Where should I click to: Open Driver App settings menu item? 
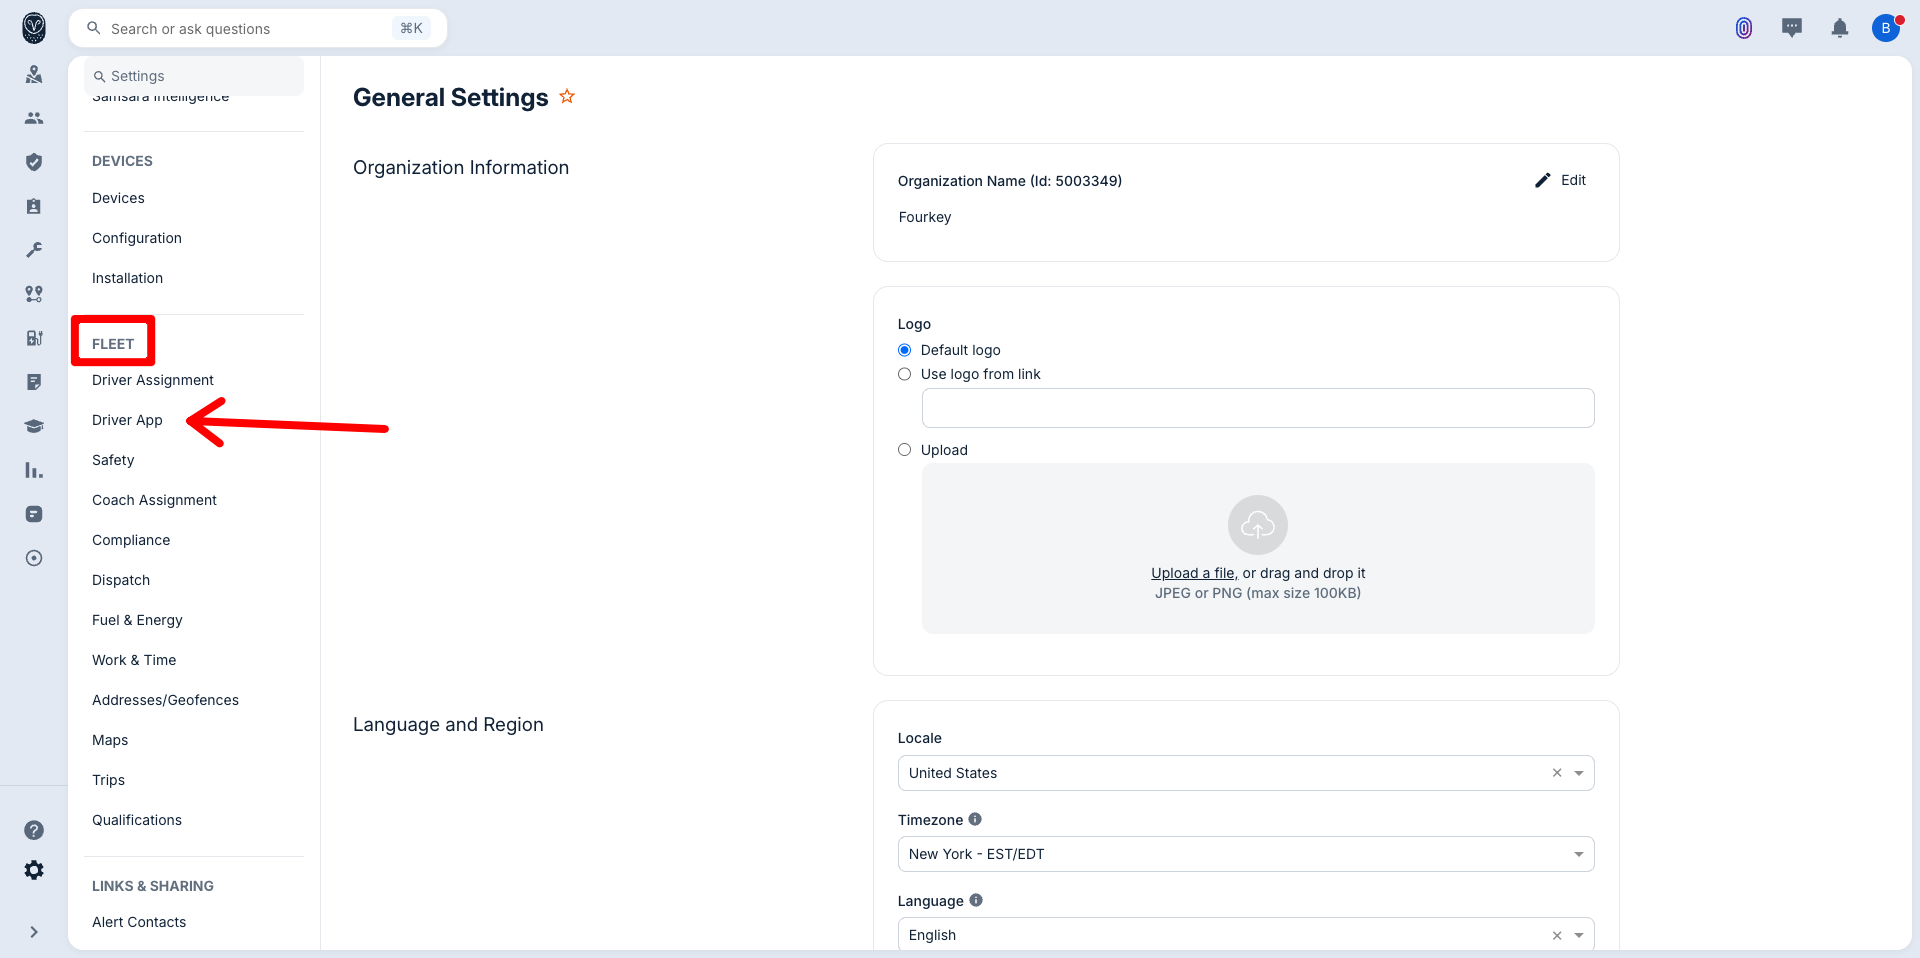coord(127,420)
